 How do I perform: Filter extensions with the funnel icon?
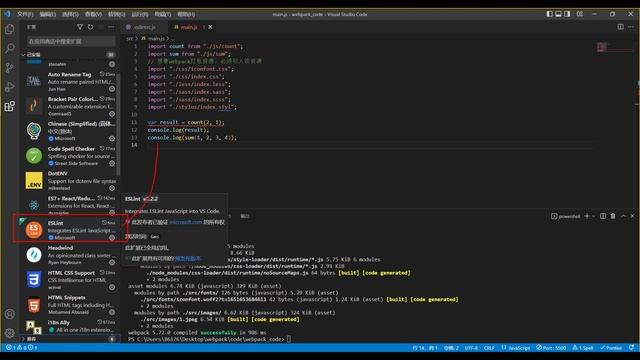coord(80,27)
